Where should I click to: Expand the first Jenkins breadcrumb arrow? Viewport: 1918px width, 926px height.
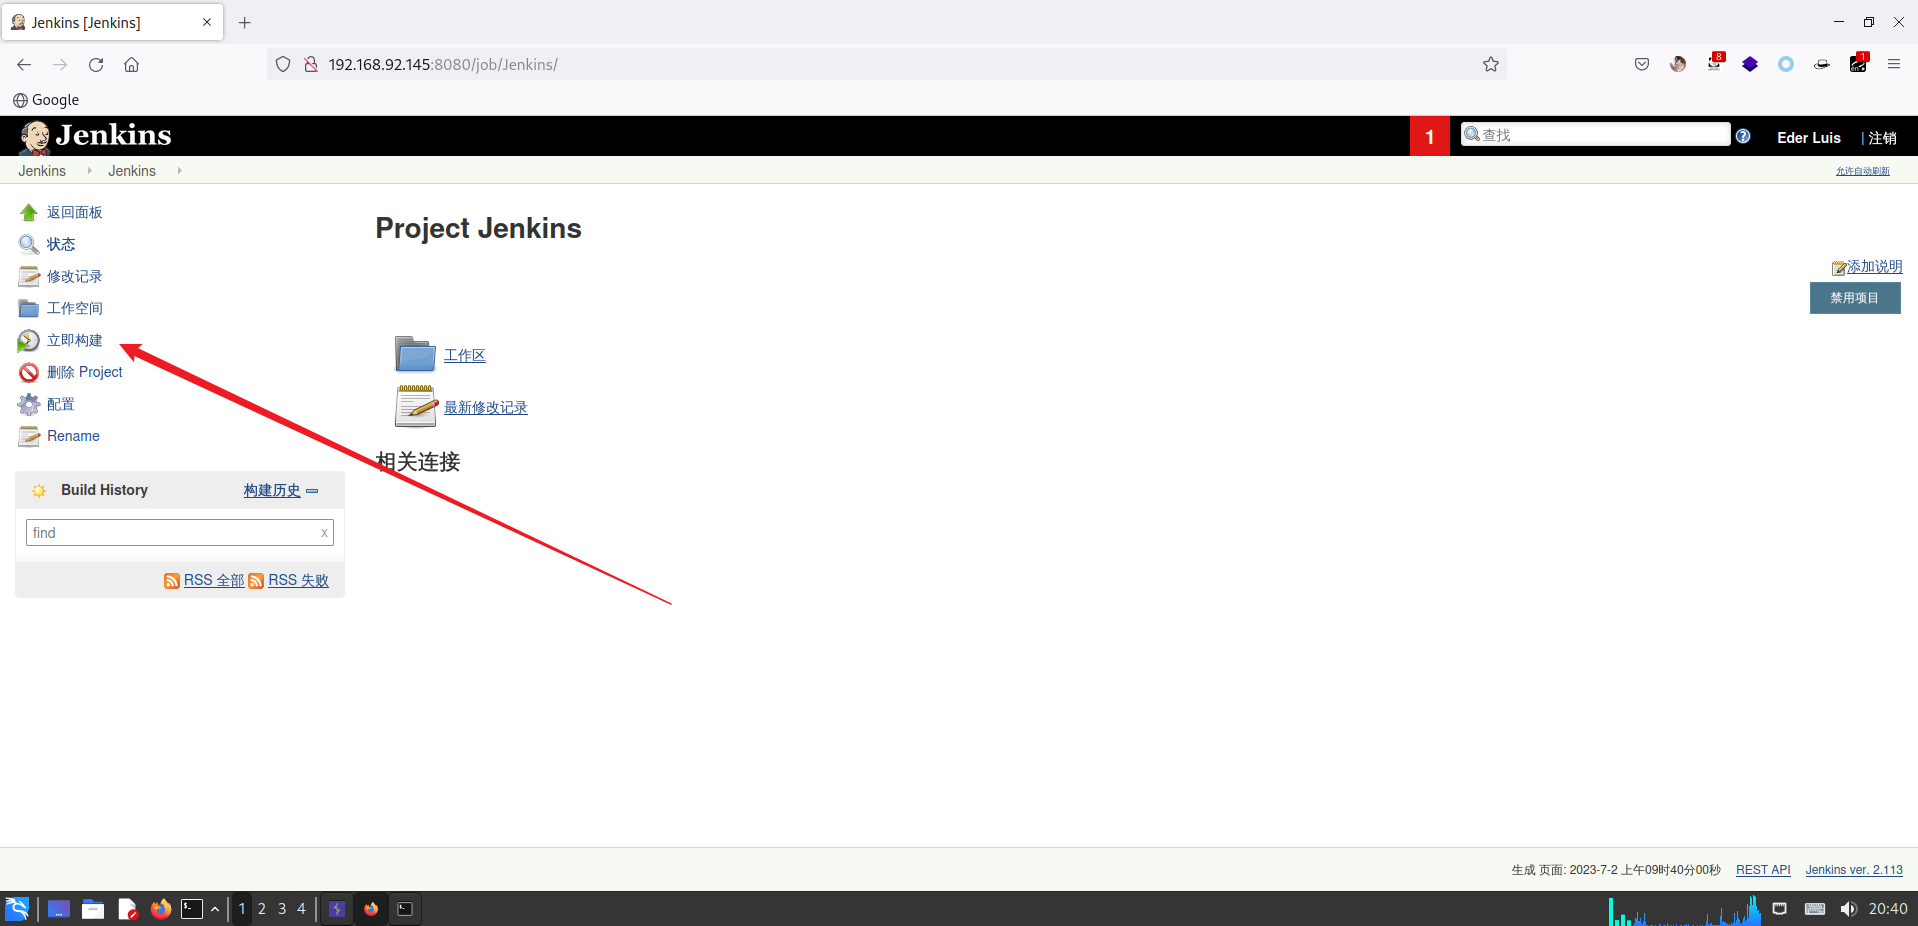(89, 171)
